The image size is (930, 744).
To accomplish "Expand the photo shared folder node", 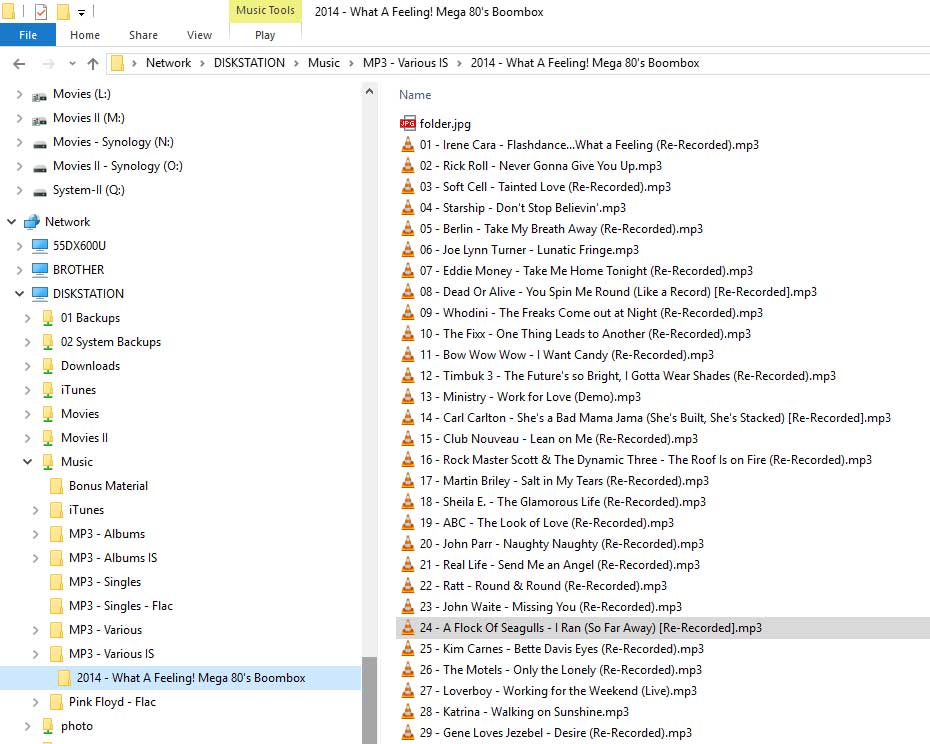I will 27,726.
